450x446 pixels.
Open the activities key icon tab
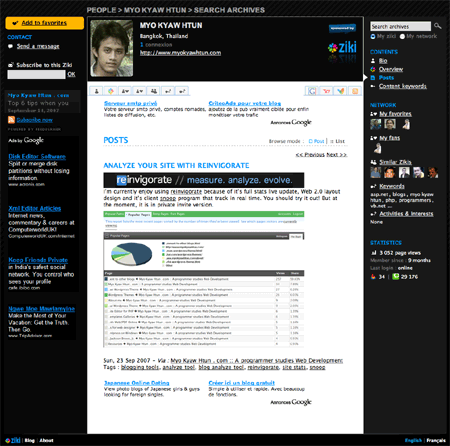182,91
